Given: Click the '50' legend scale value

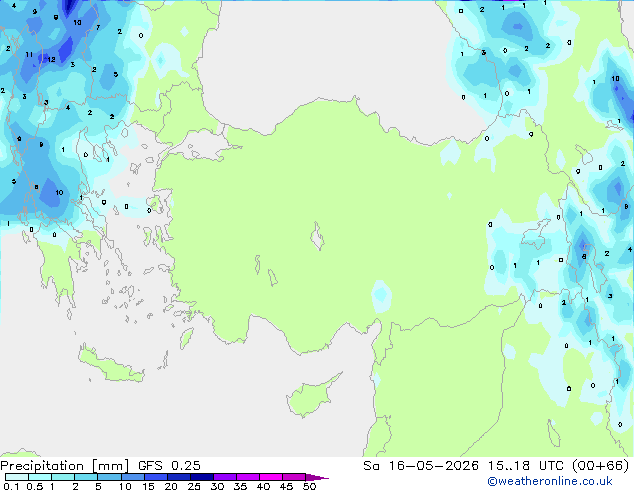Looking at the screenshot, I should 309,486.
